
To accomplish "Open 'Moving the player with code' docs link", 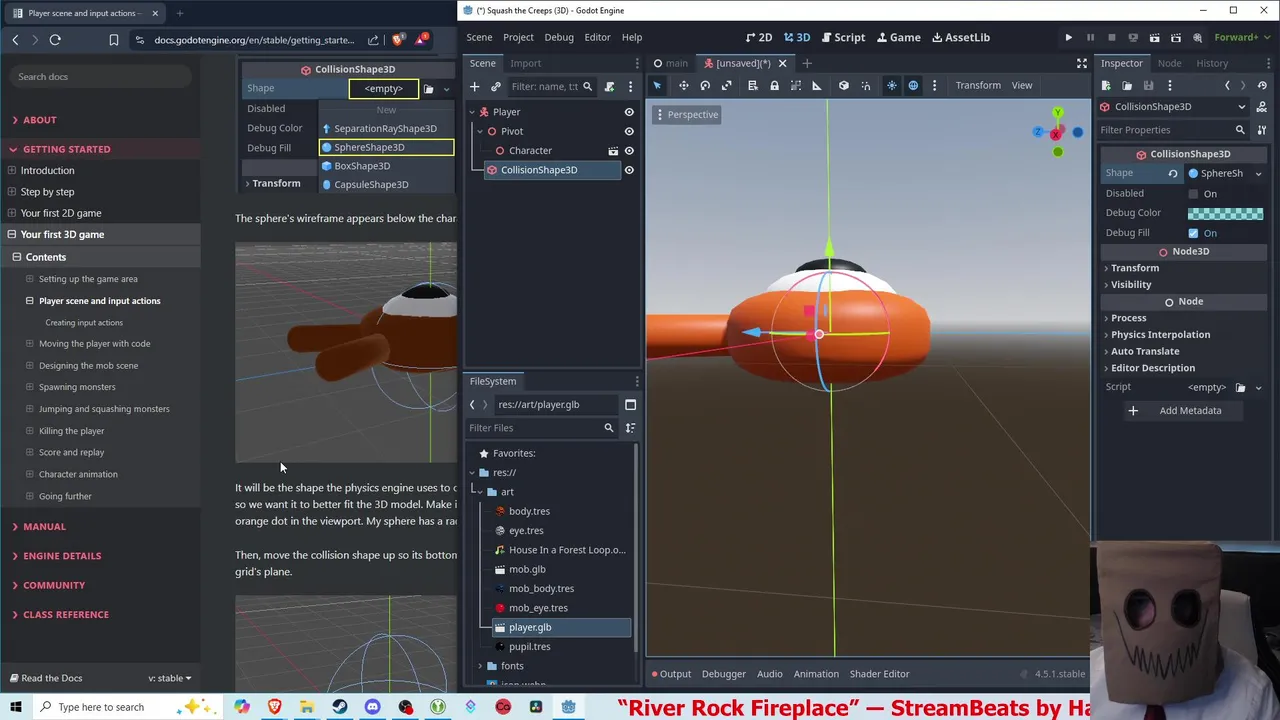I will [x=94, y=344].
